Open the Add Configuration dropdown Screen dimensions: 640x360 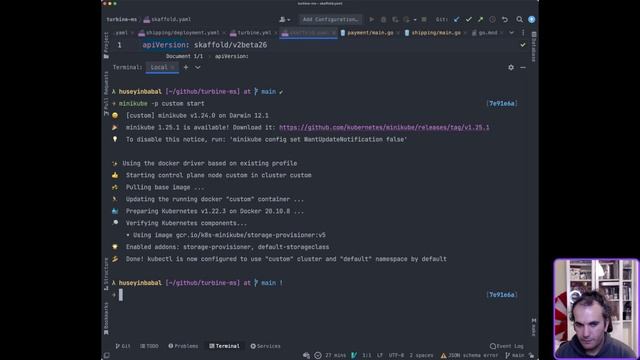(330, 19)
